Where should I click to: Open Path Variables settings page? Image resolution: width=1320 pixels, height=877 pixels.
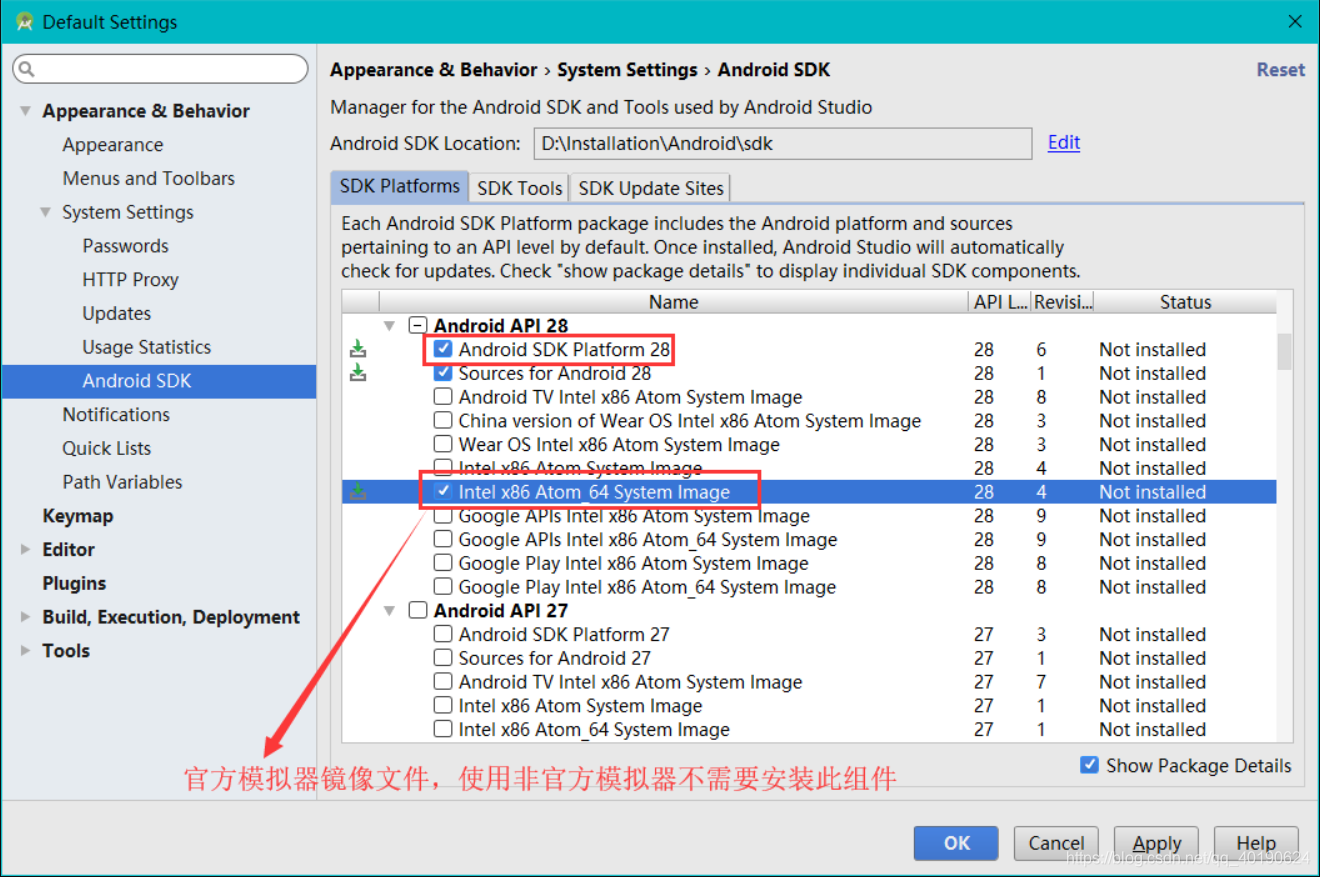[122, 482]
